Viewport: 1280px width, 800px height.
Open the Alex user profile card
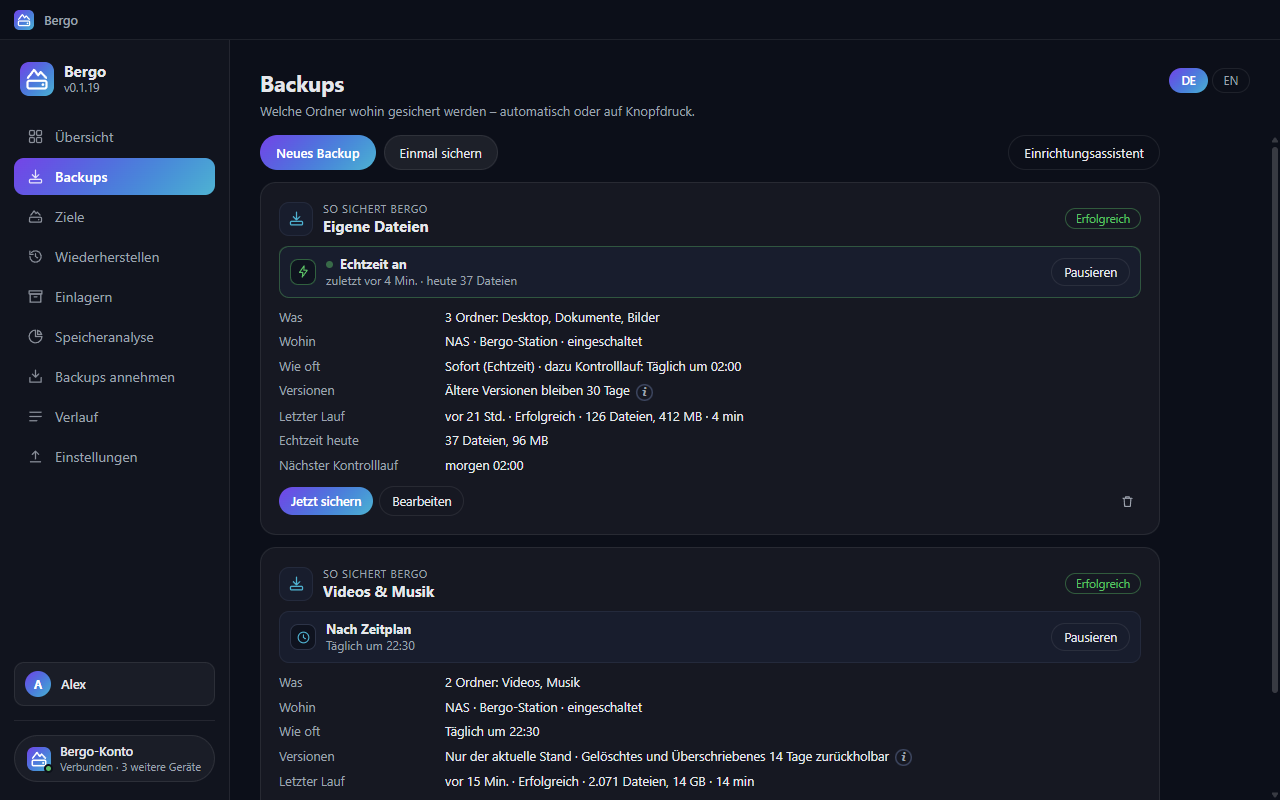[114, 684]
